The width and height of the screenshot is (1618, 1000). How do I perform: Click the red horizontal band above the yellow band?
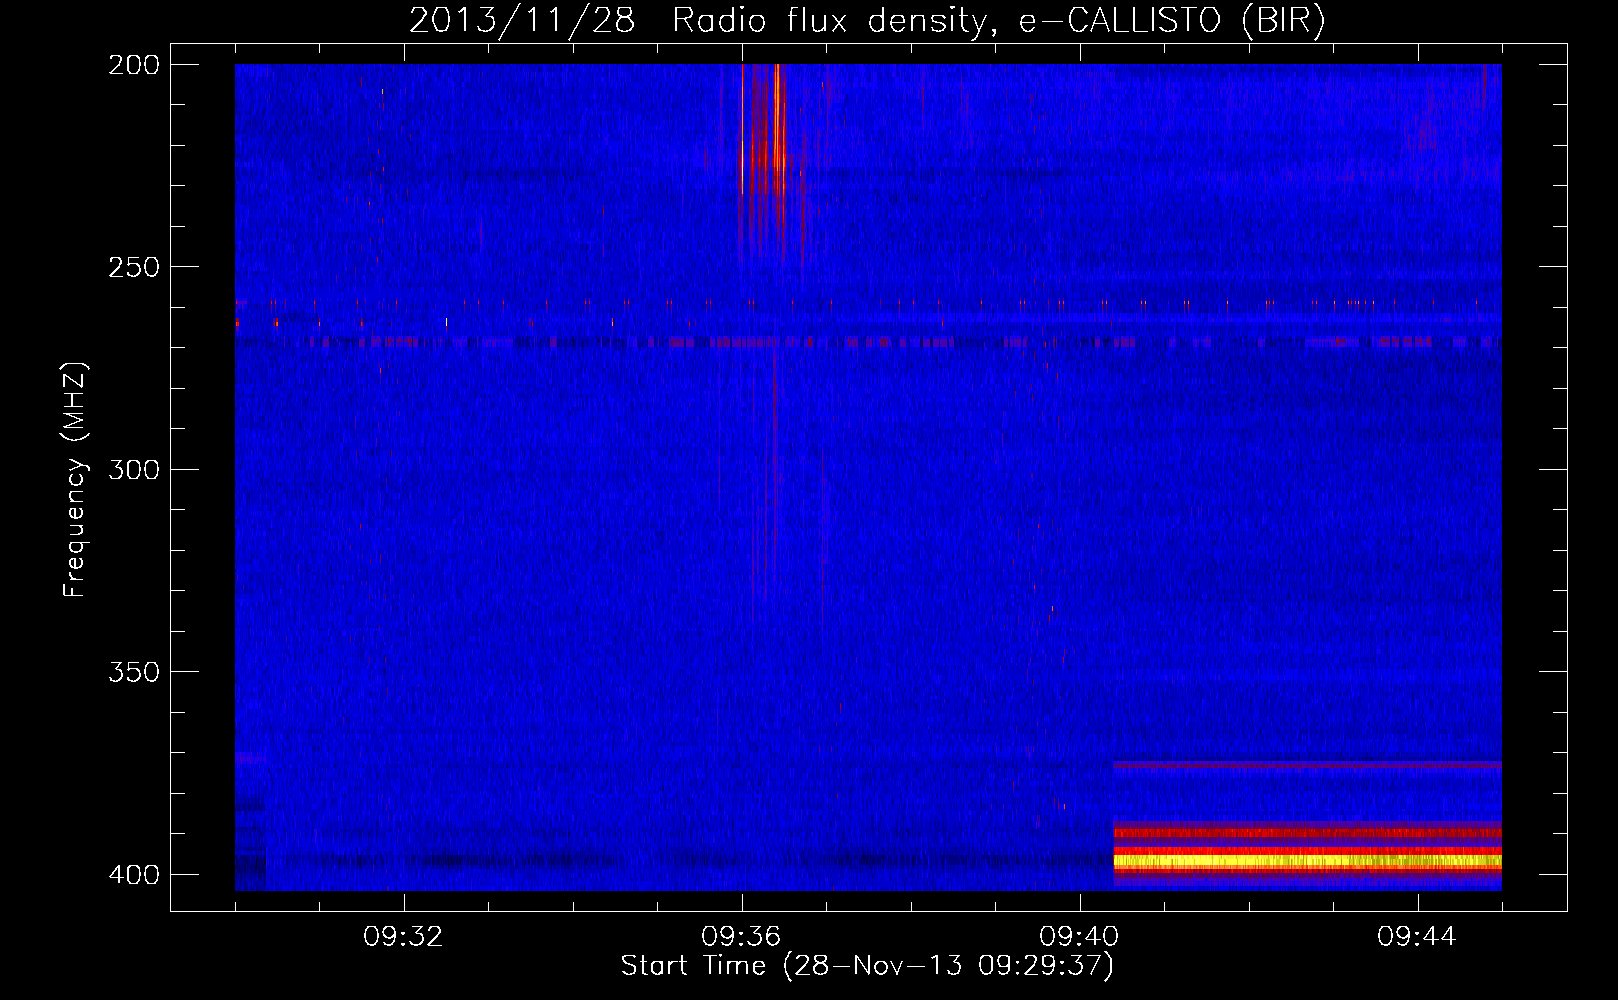pos(1307,832)
